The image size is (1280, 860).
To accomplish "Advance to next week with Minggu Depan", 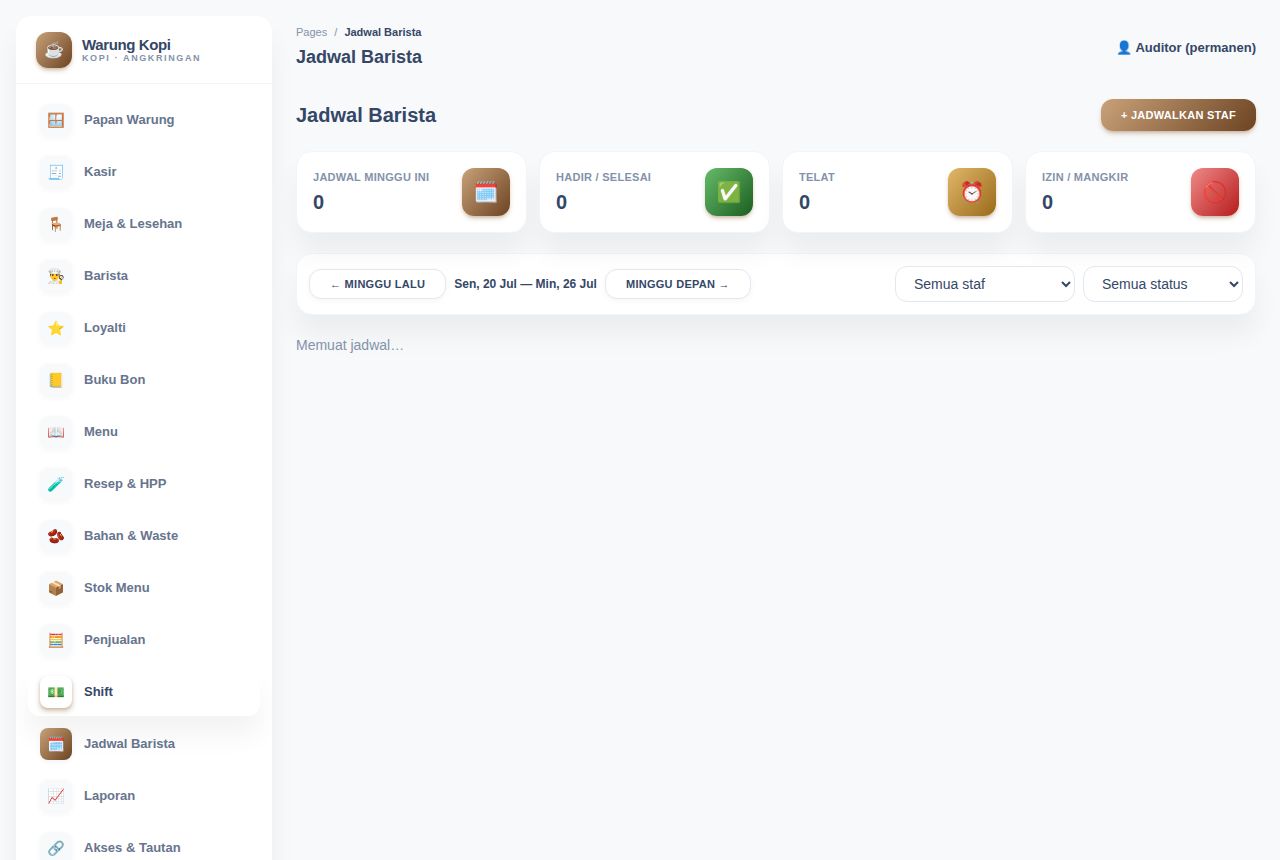I will (678, 284).
